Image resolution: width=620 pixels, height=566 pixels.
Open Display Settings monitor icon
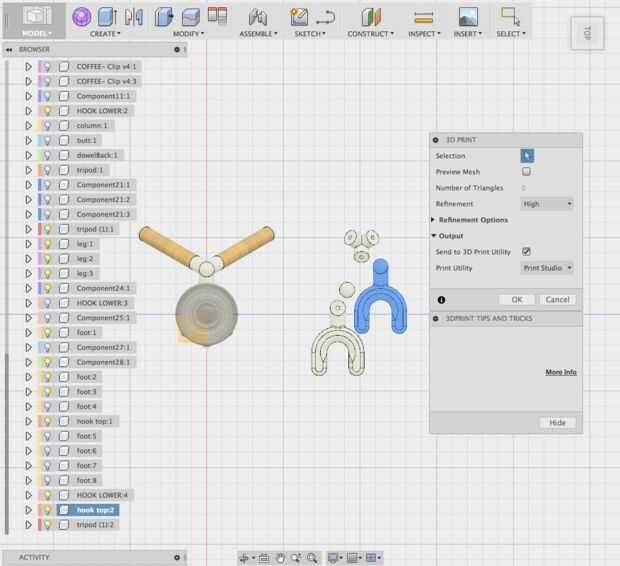point(333,558)
